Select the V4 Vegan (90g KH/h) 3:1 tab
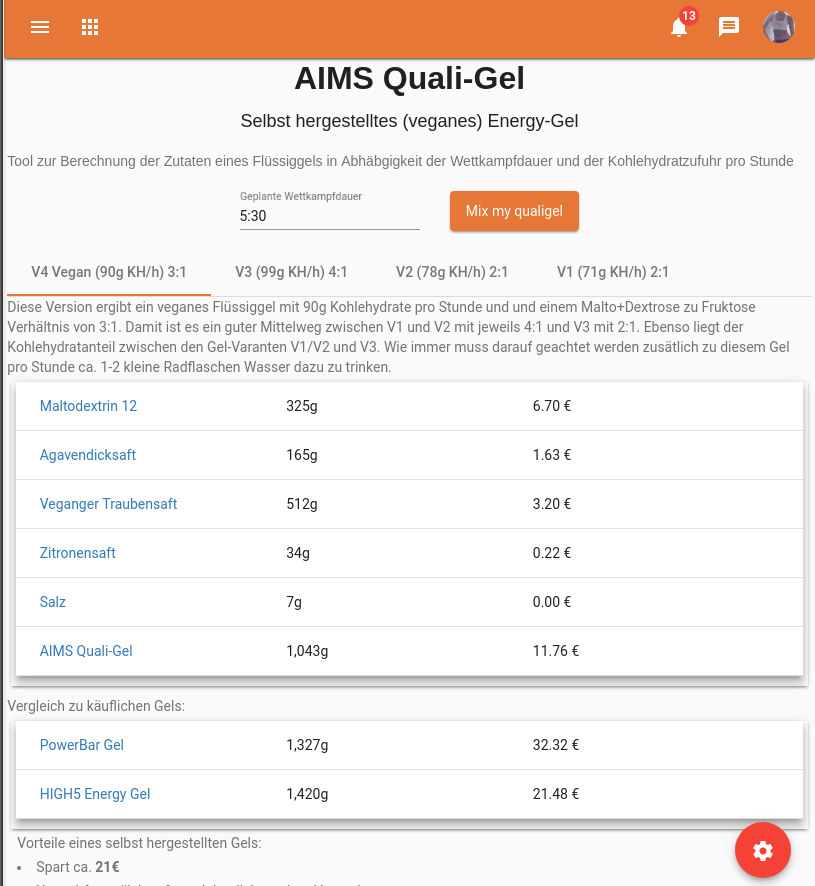Image resolution: width=815 pixels, height=886 pixels. 109,272
